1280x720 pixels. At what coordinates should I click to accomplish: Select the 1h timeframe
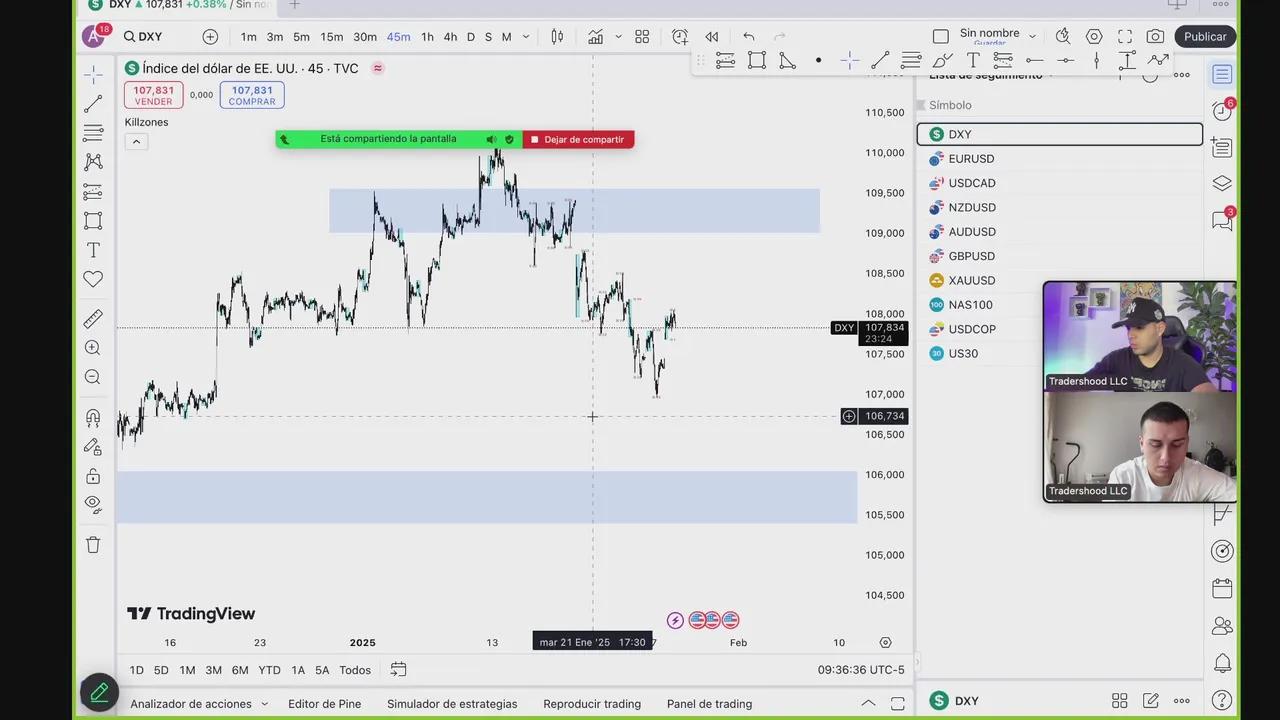pos(427,37)
